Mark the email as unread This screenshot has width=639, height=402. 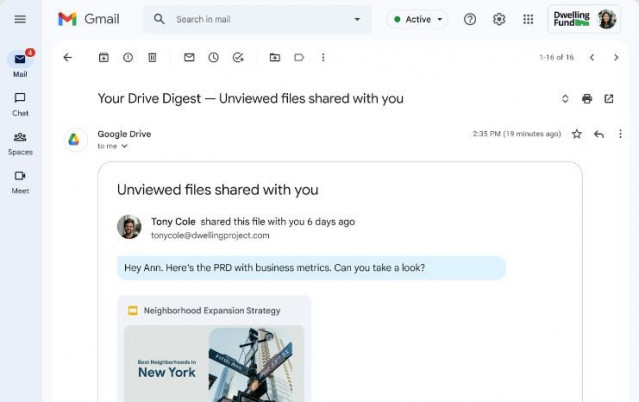[189, 58]
